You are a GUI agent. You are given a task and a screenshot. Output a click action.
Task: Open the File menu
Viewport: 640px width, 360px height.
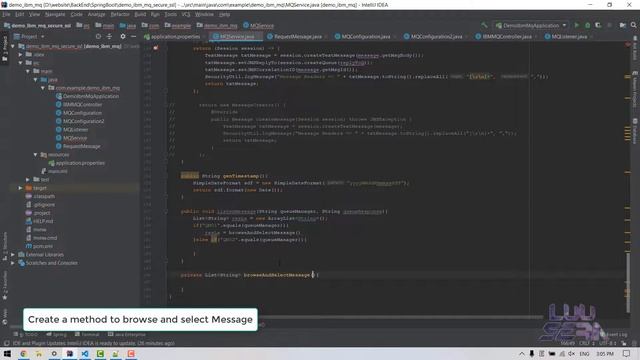coord(6,14)
